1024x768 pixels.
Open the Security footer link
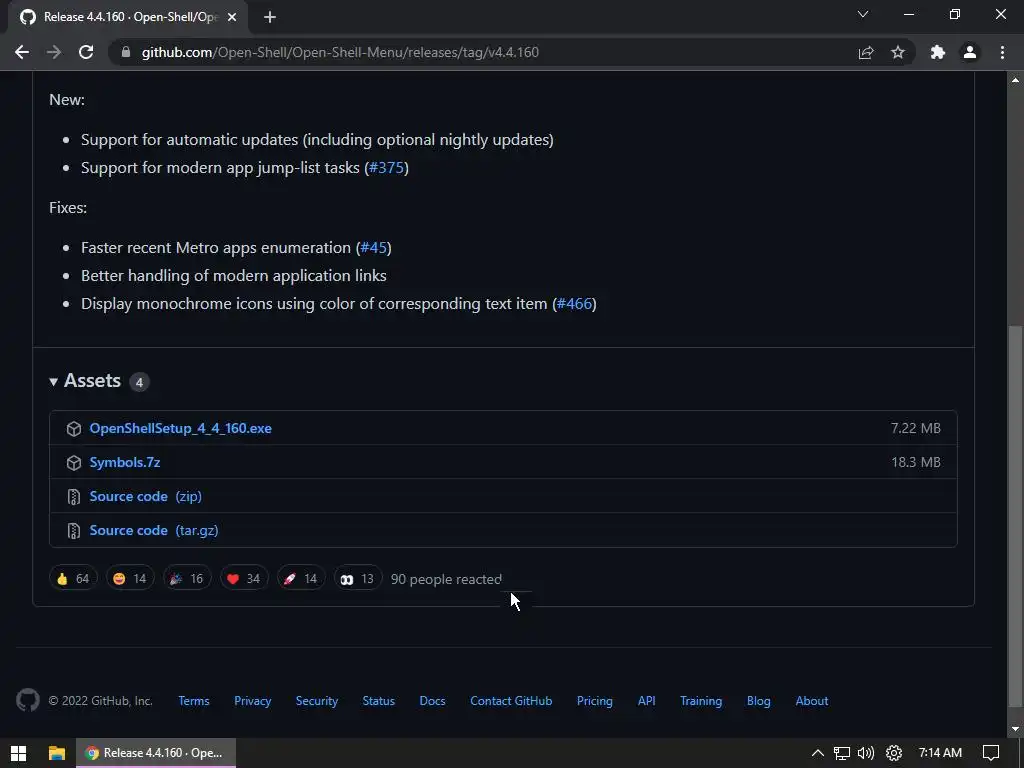[317, 701]
